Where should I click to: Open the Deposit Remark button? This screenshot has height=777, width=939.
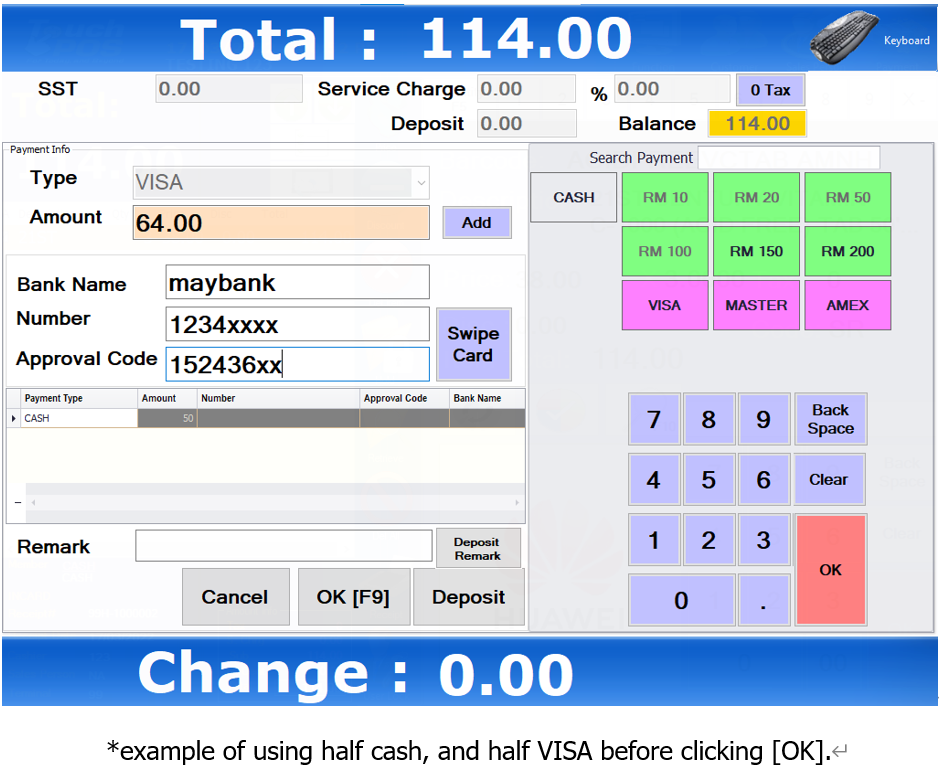click(477, 548)
